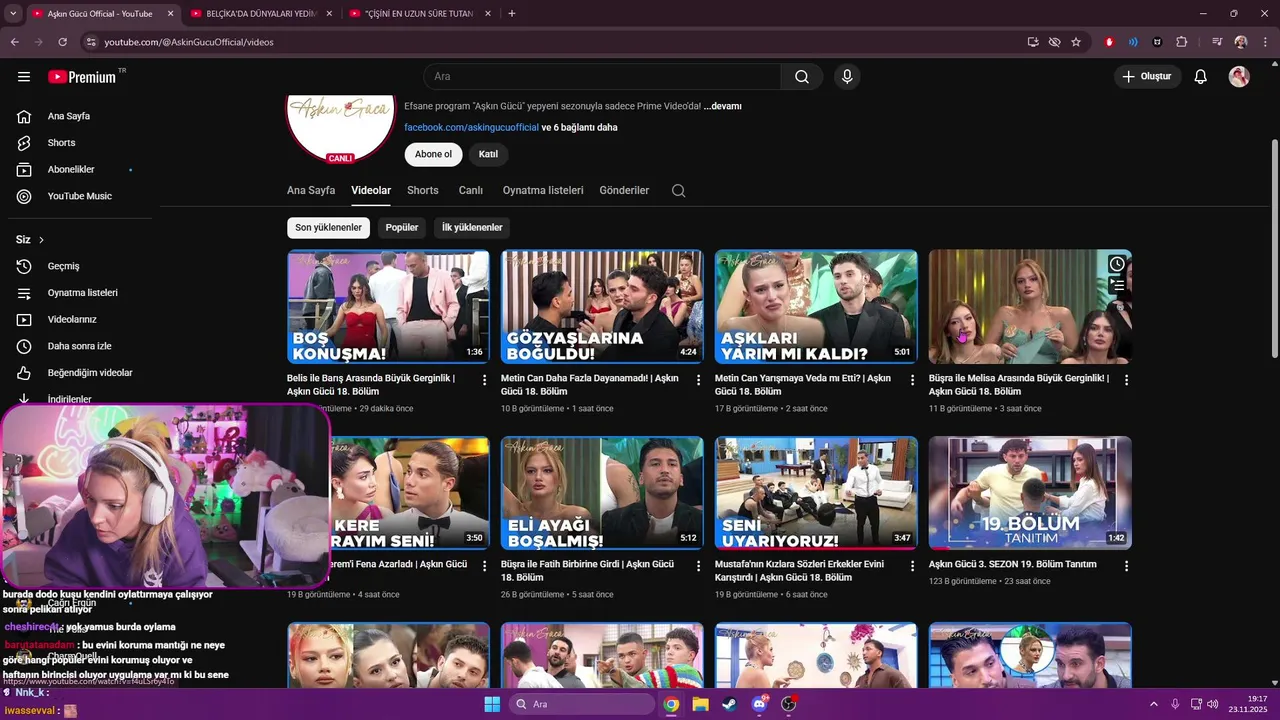Open Chrome media control icon

pos(1217,42)
